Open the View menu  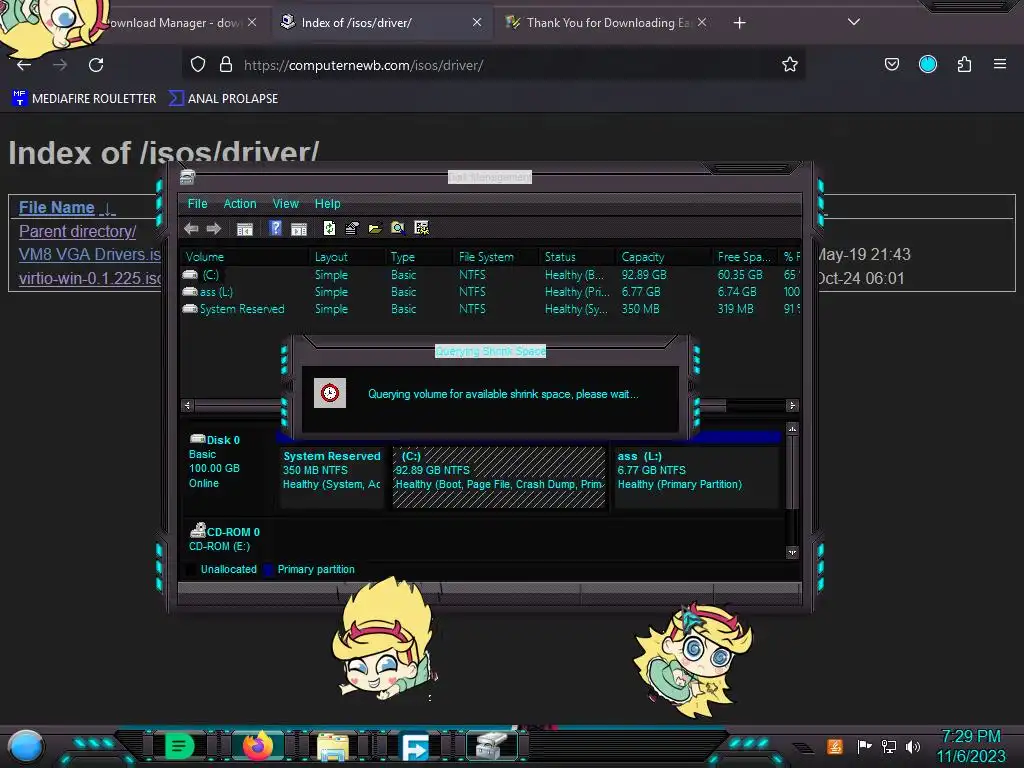tap(285, 204)
